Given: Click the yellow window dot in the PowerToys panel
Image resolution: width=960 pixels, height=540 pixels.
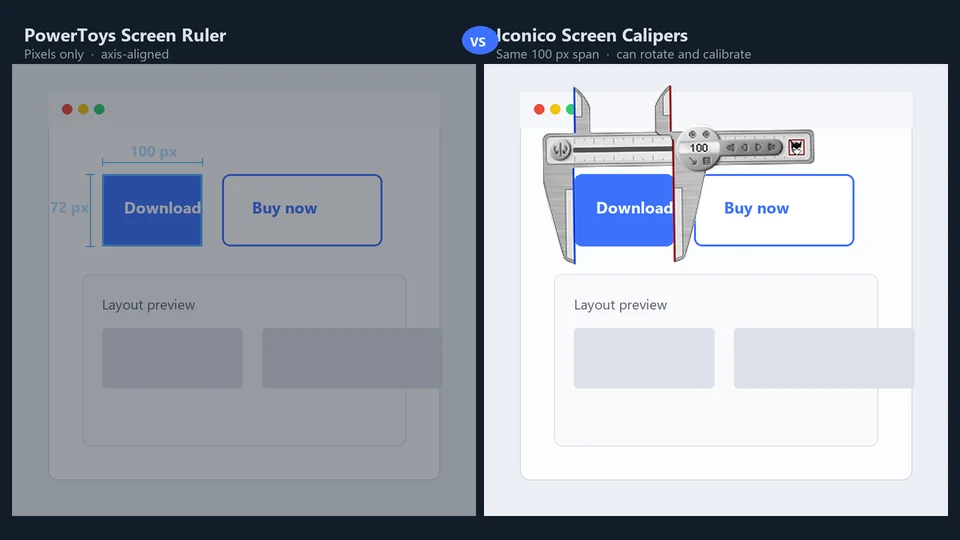Looking at the screenshot, I should (x=83, y=109).
